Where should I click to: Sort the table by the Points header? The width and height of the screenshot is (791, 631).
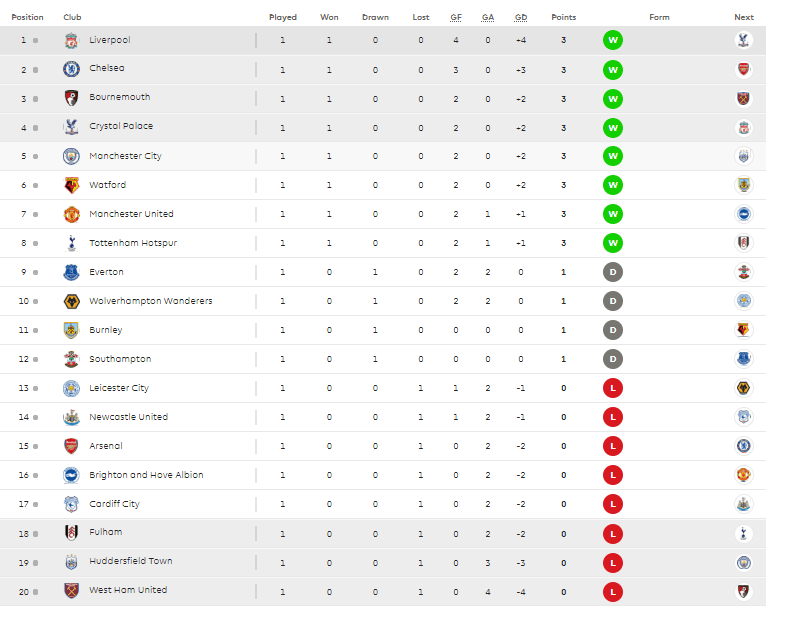coord(563,17)
